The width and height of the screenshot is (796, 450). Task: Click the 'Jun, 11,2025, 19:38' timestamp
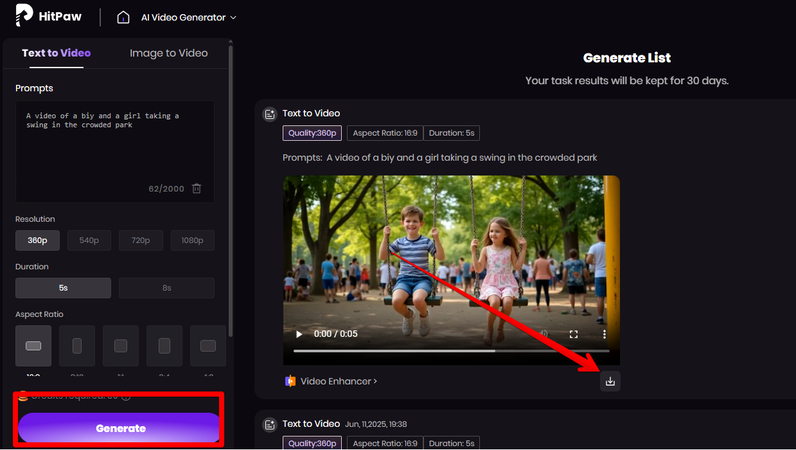[376, 424]
